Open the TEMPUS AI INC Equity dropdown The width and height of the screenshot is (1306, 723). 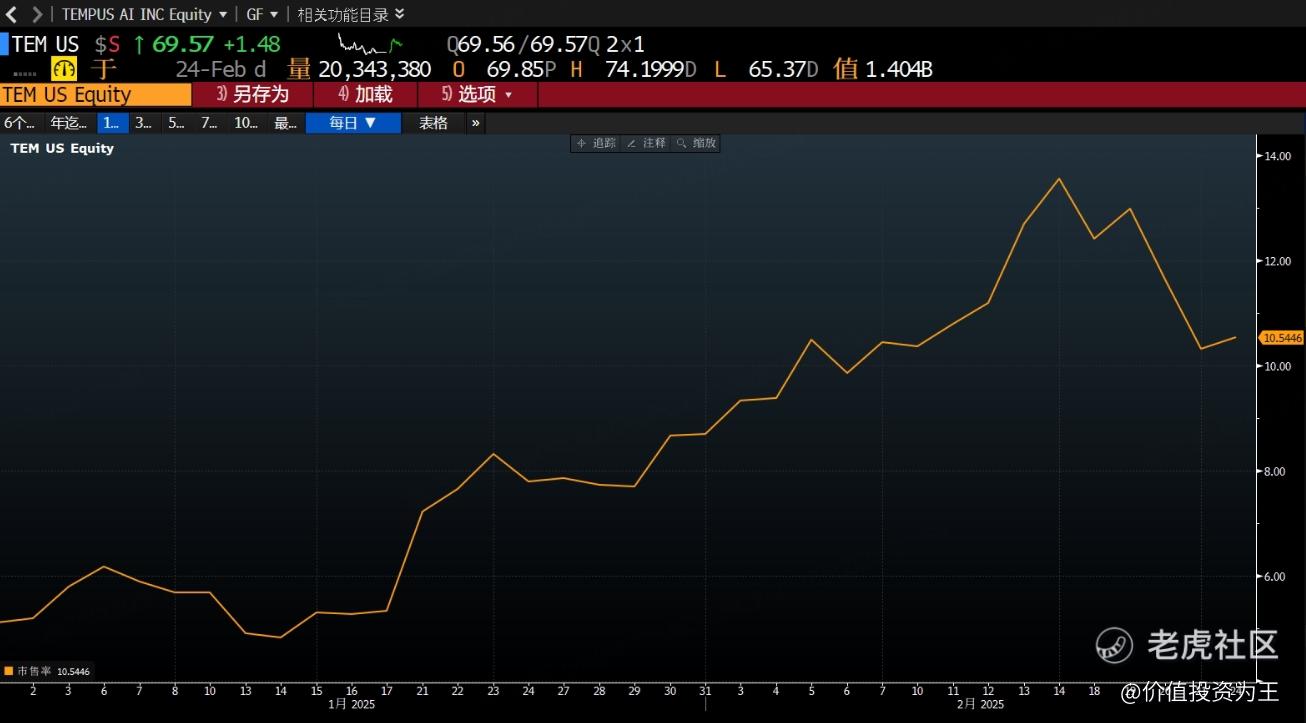pos(144,14)
